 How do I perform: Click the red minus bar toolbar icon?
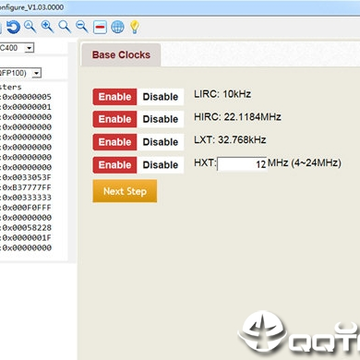[100, 27]
